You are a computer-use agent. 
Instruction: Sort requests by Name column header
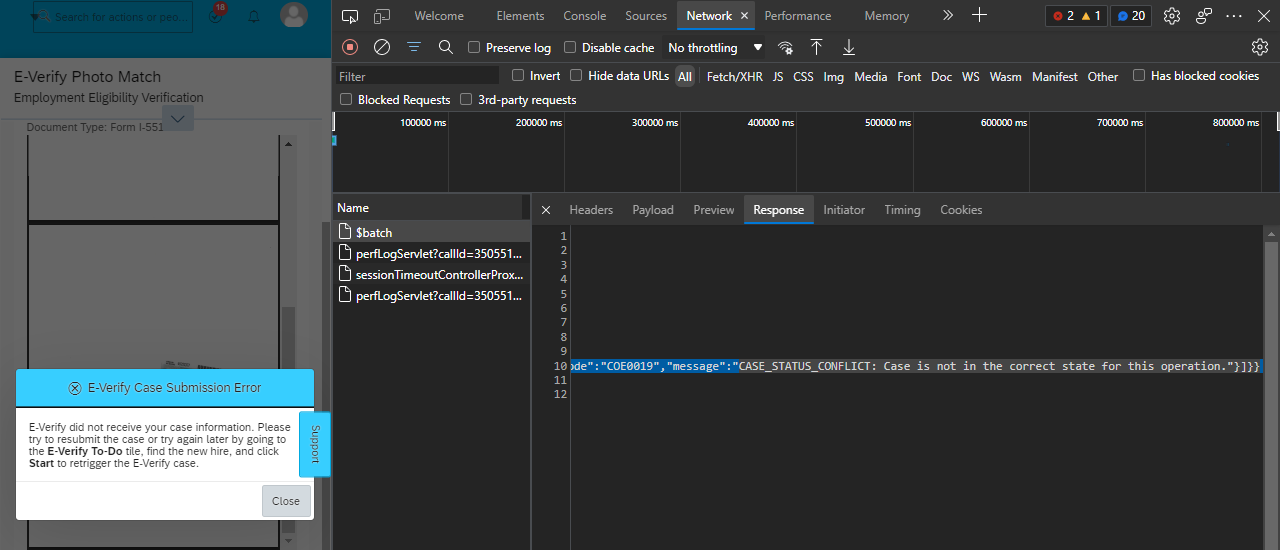(x=428, y=208)
